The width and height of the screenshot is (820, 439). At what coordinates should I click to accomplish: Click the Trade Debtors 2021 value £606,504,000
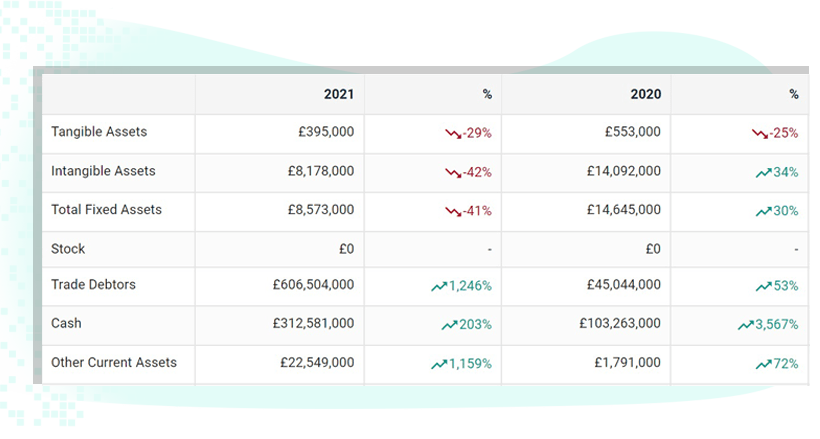313,285
